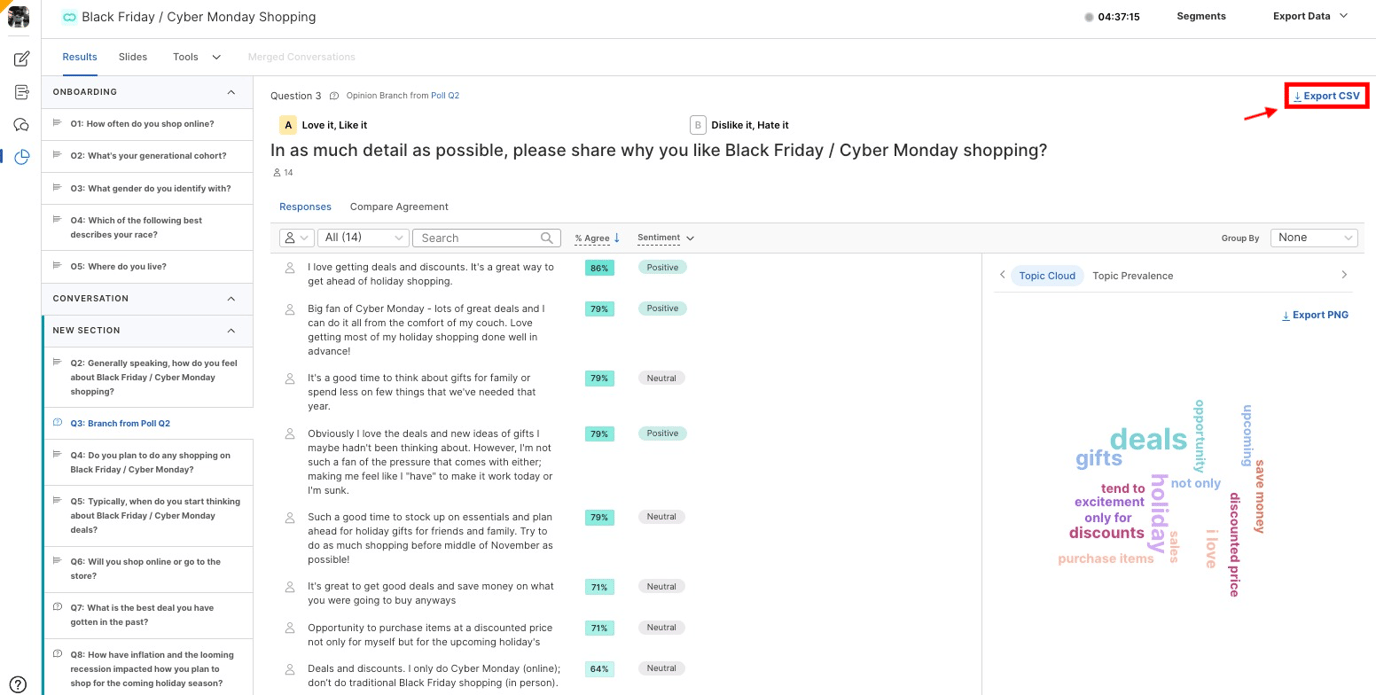Image resolution: width=1376 pixels, height=695 pixels.
Task: Click the search magnifier in responses filter bar
Action: tap(545, 237)
